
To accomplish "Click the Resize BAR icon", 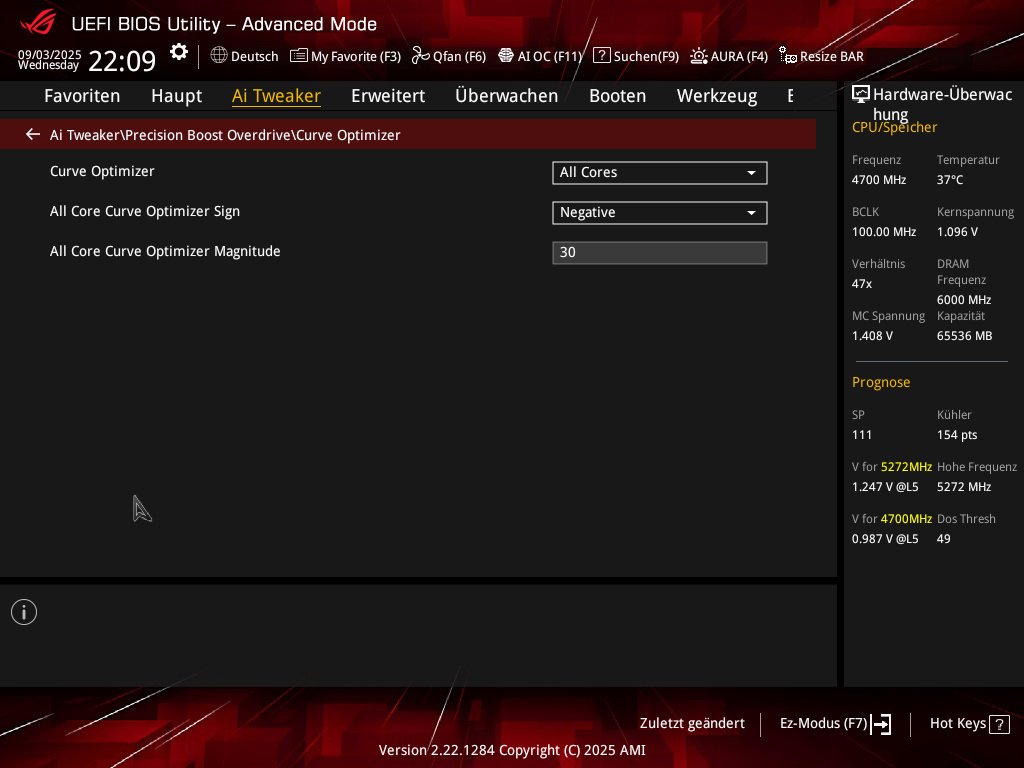I will coord(788,56).
